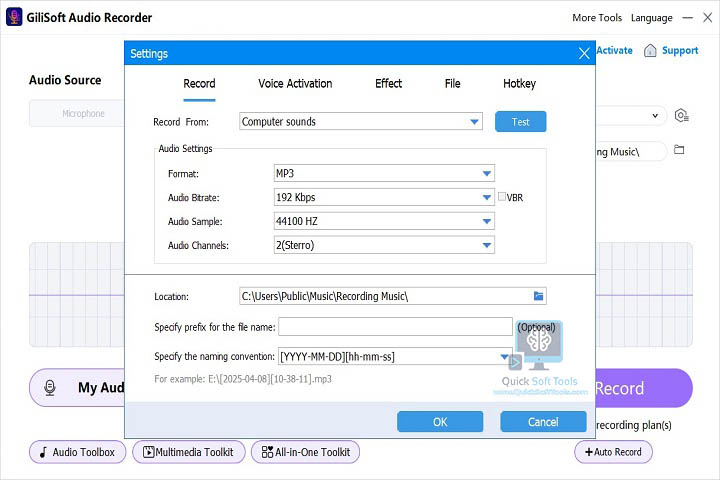Click the Microphone source button in the main window

point(77,113)
